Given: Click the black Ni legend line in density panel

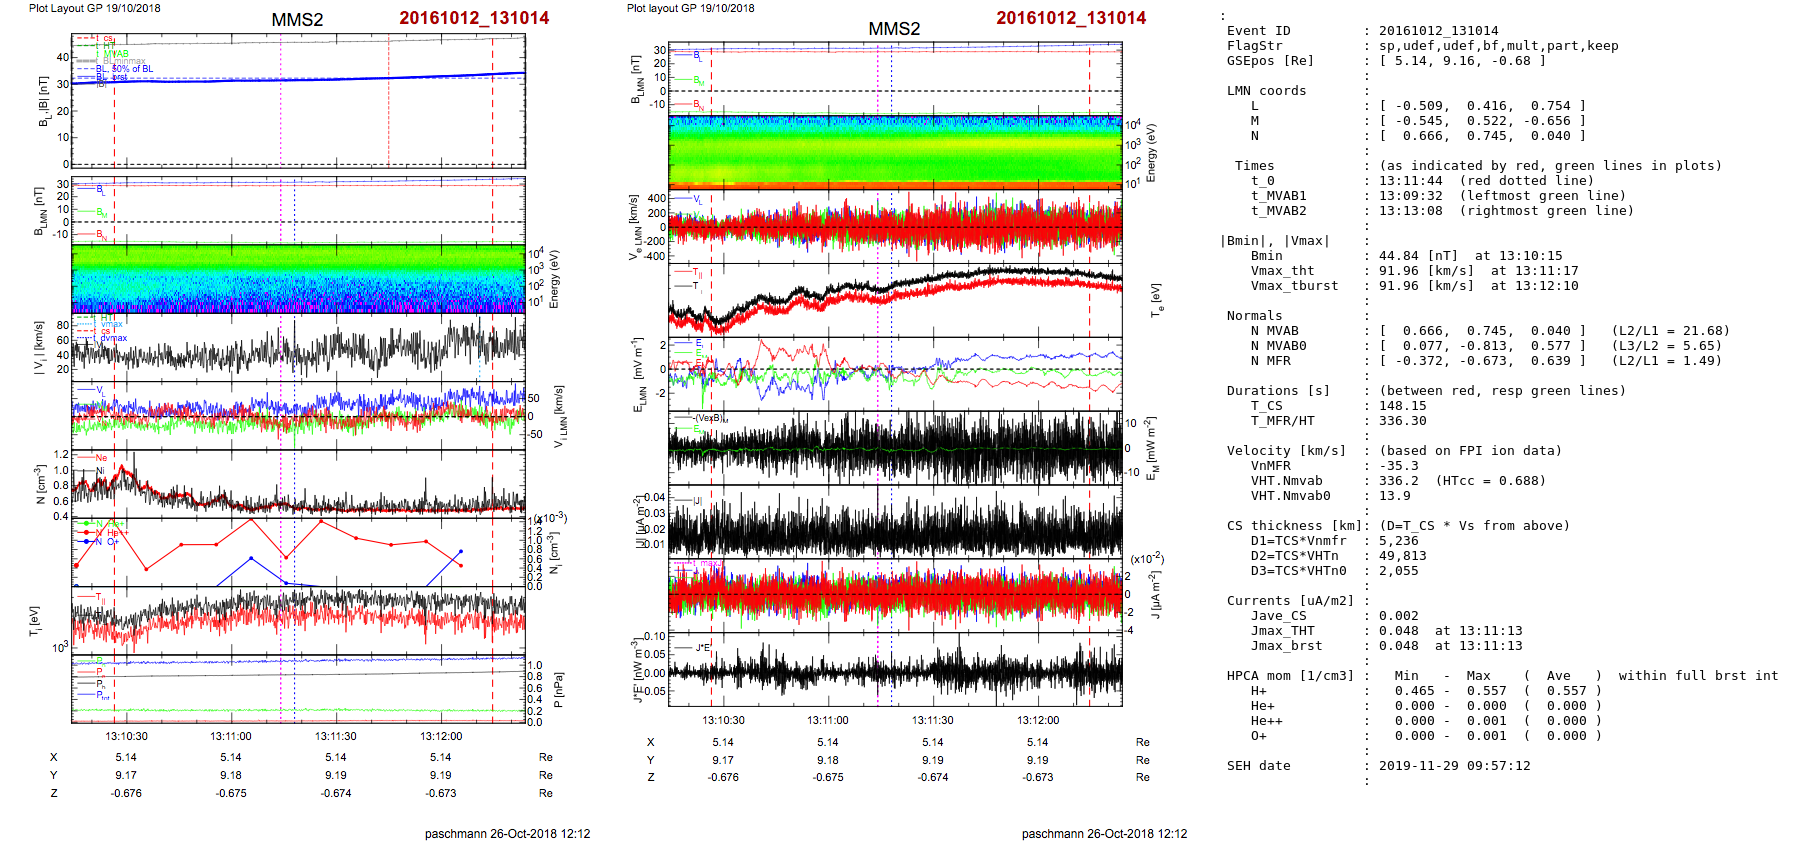Looking at the screenshot, I should [x=90, y=470].
